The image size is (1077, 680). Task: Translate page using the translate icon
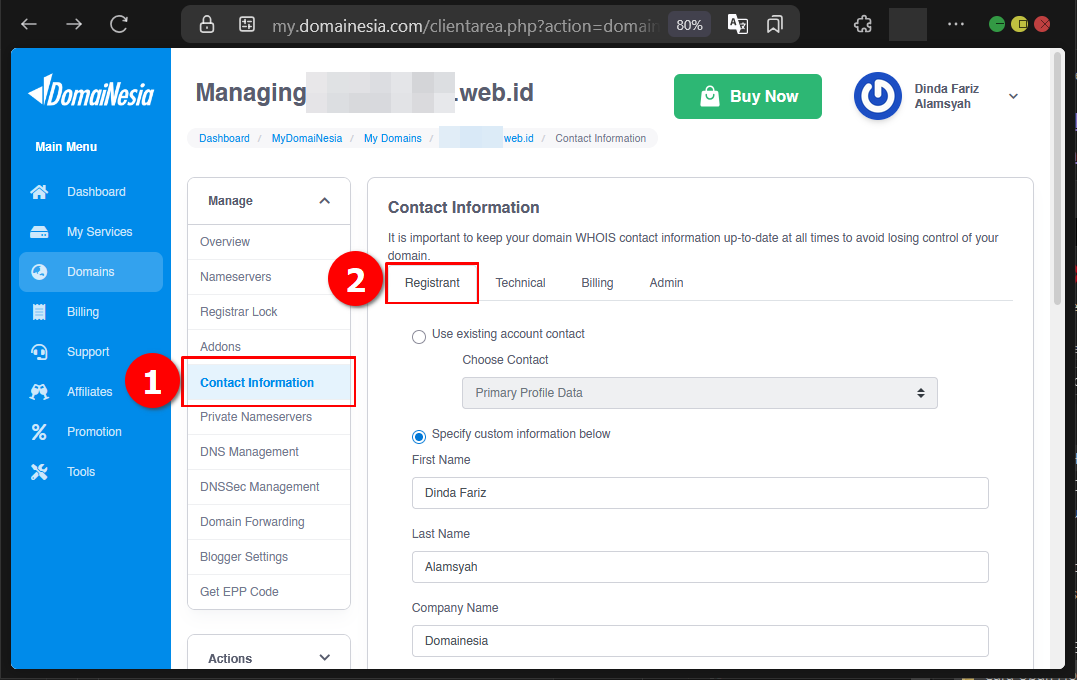[738, 25]
